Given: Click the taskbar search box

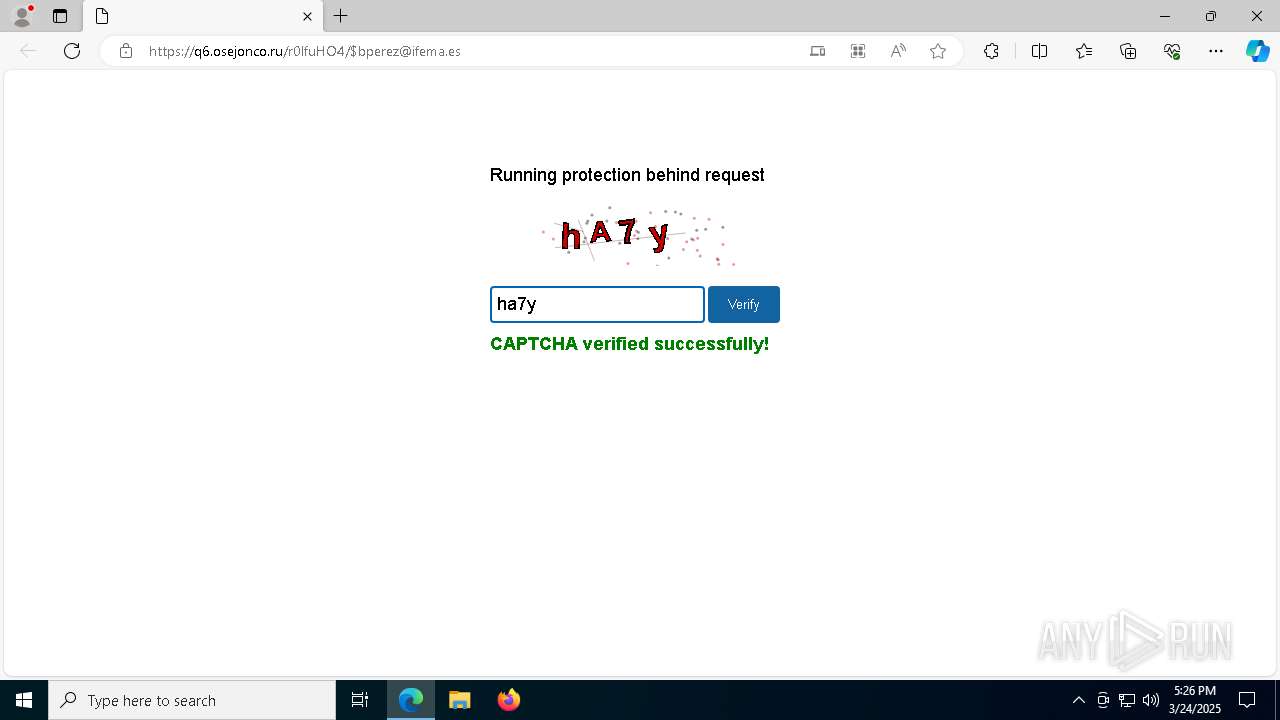Looking at the screenshot, I should (x=192, y=700).
